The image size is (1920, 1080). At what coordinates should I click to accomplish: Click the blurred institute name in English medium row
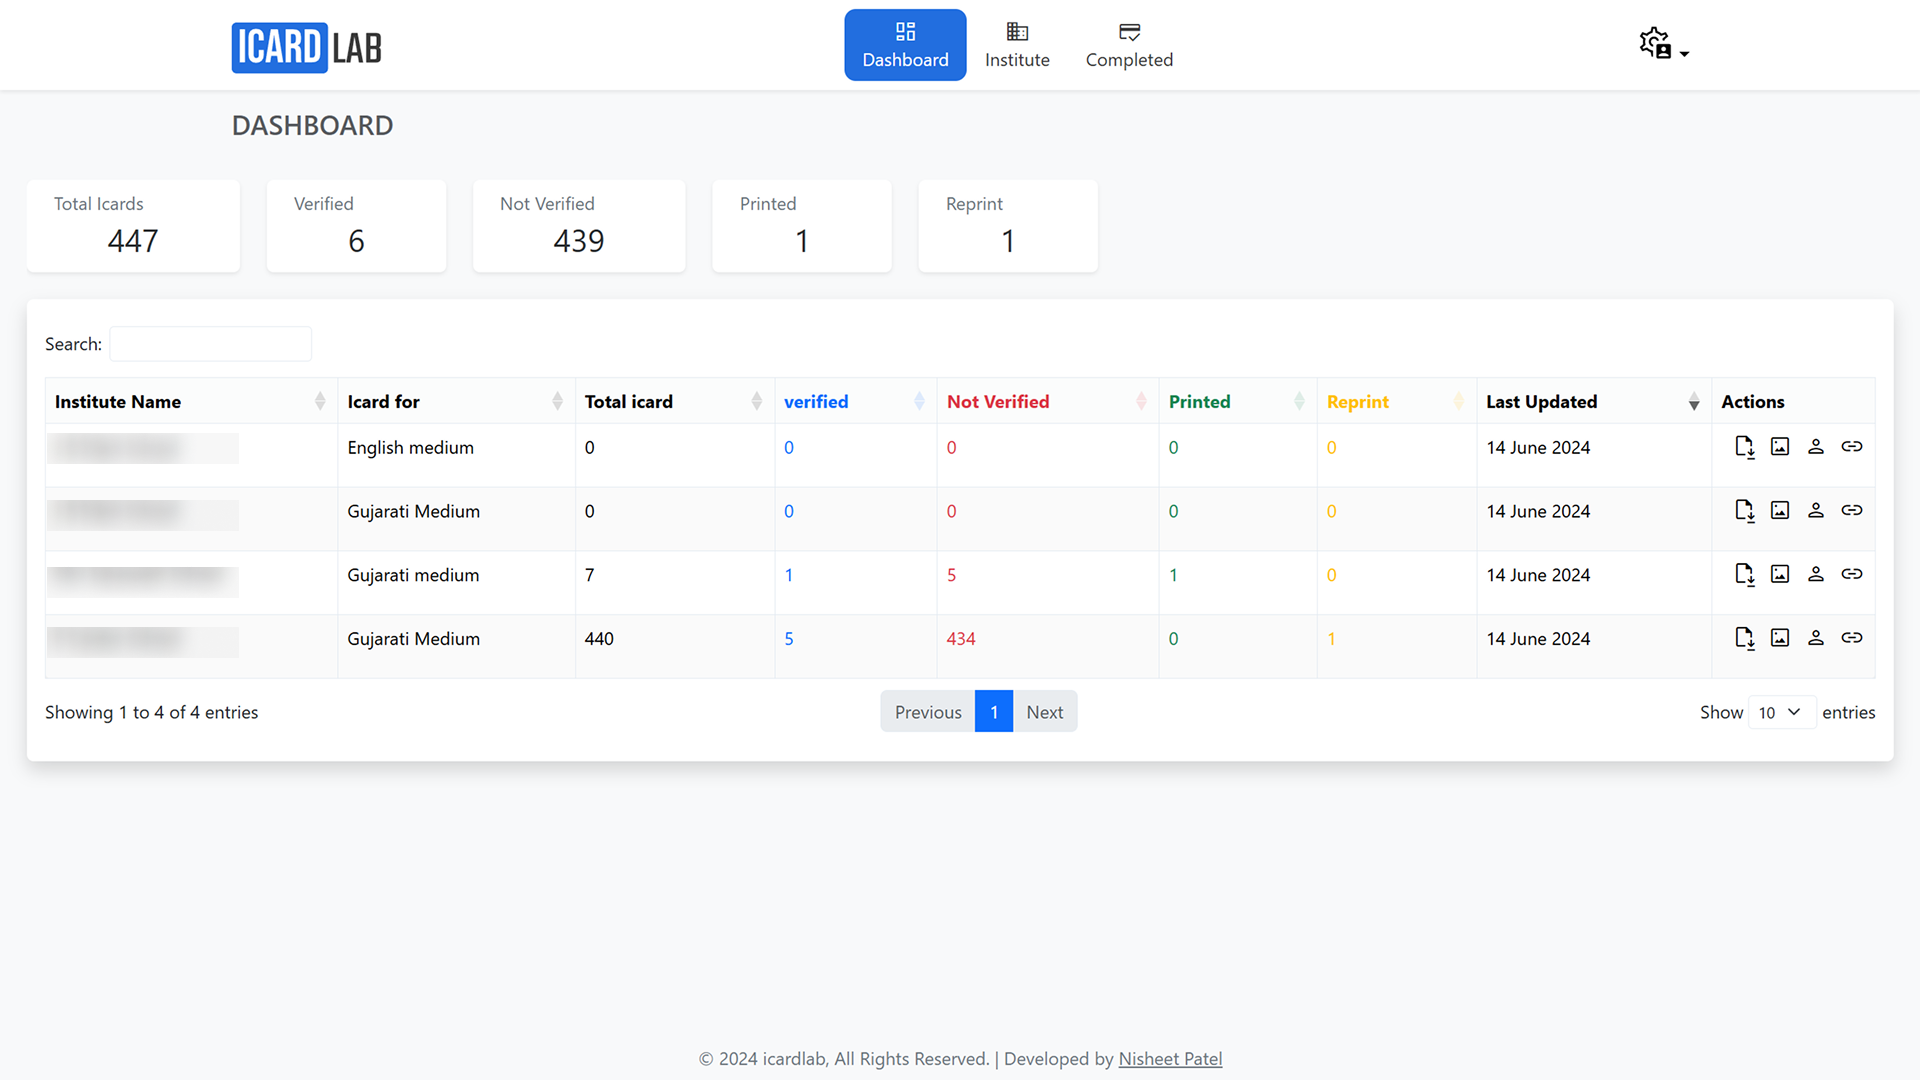coord(143,448)
